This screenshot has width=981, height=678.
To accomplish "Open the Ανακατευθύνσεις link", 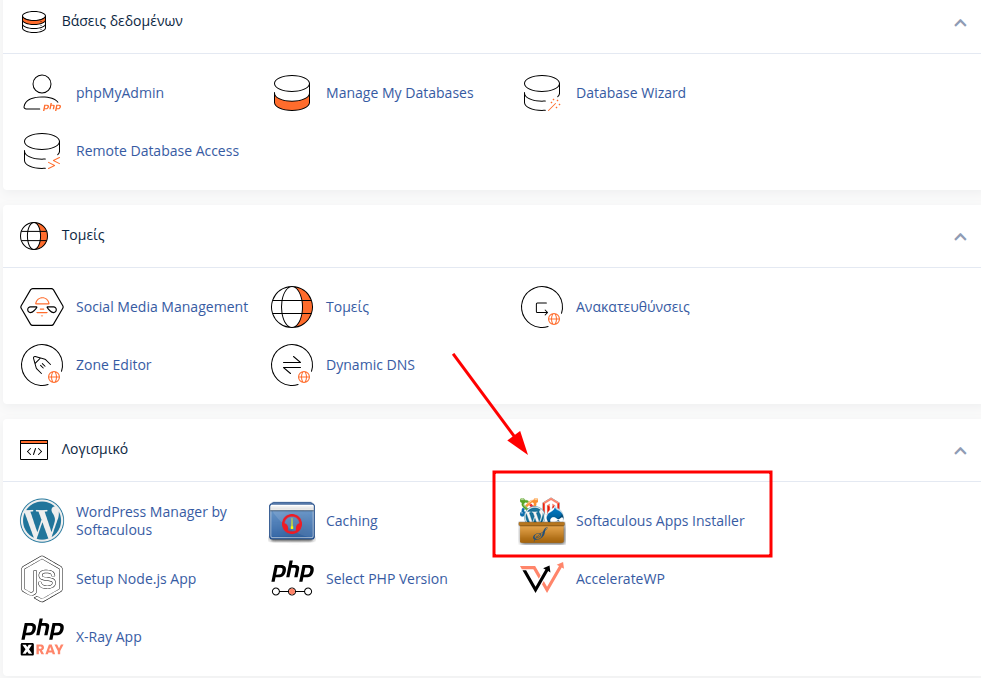I will coord(632,307).
